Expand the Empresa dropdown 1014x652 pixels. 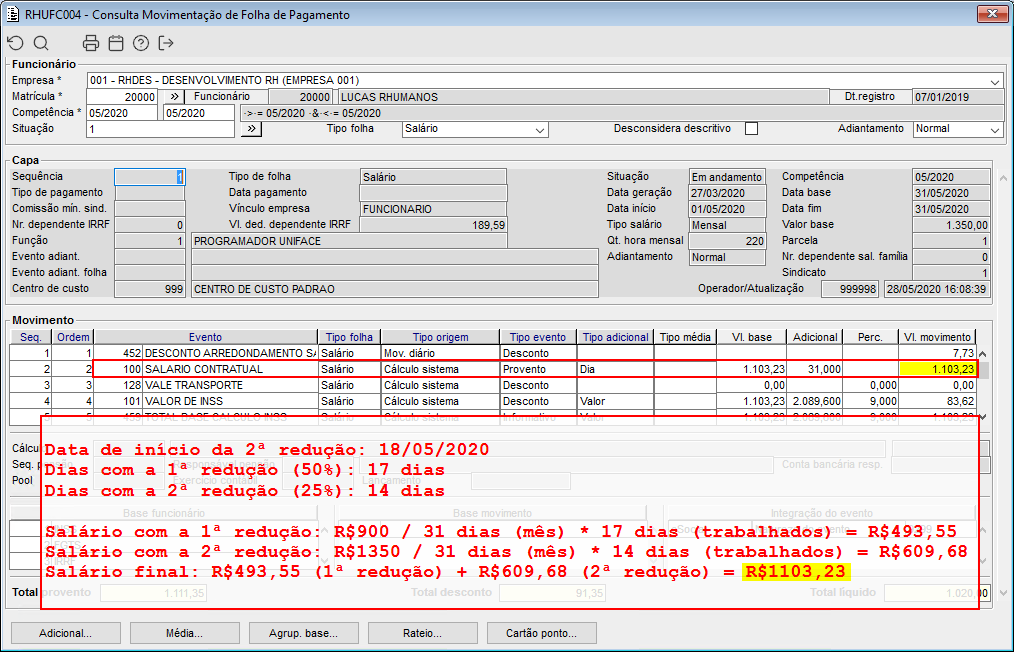point(995,81)
